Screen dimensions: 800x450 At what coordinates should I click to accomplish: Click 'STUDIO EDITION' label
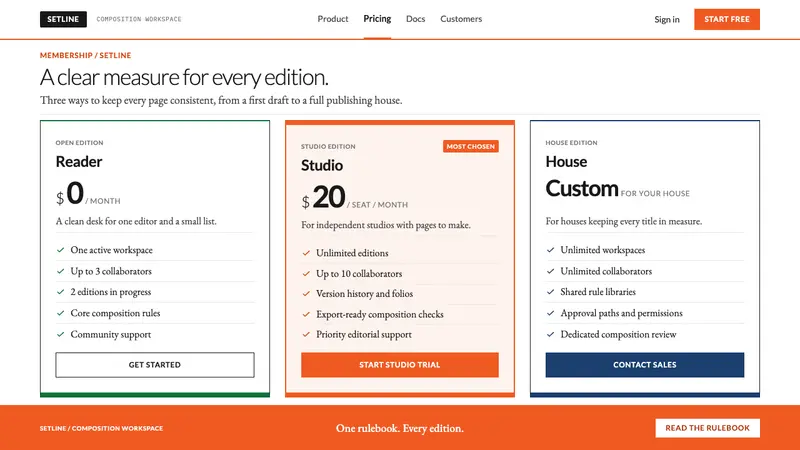(328, 146)
